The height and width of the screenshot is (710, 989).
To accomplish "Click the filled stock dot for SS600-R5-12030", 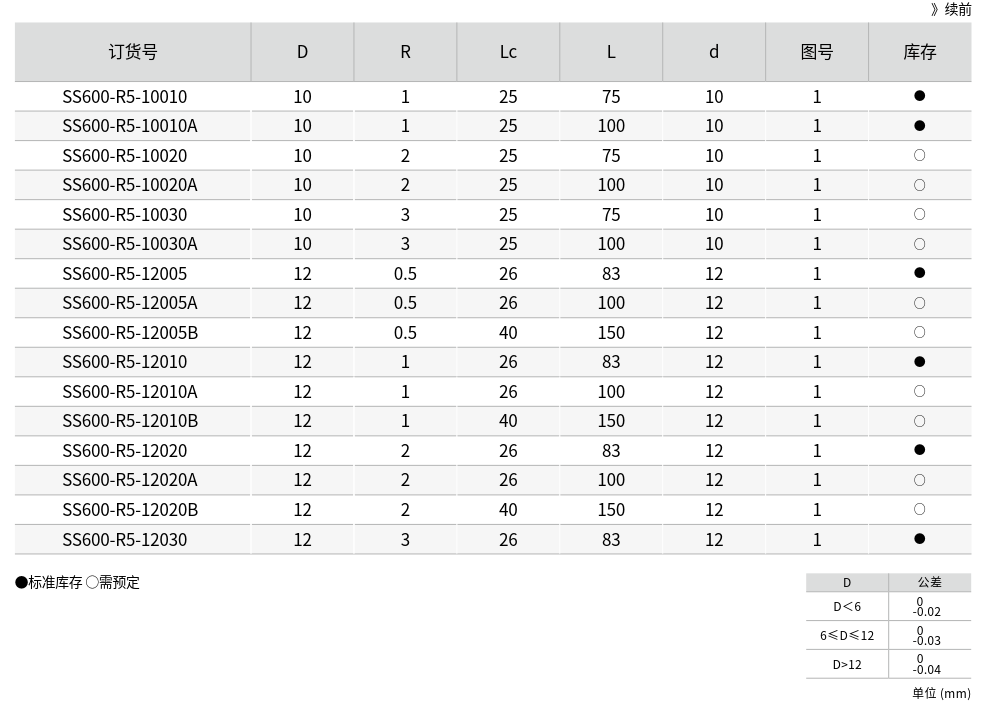I will pyautogui.click(x=919, y=539).
